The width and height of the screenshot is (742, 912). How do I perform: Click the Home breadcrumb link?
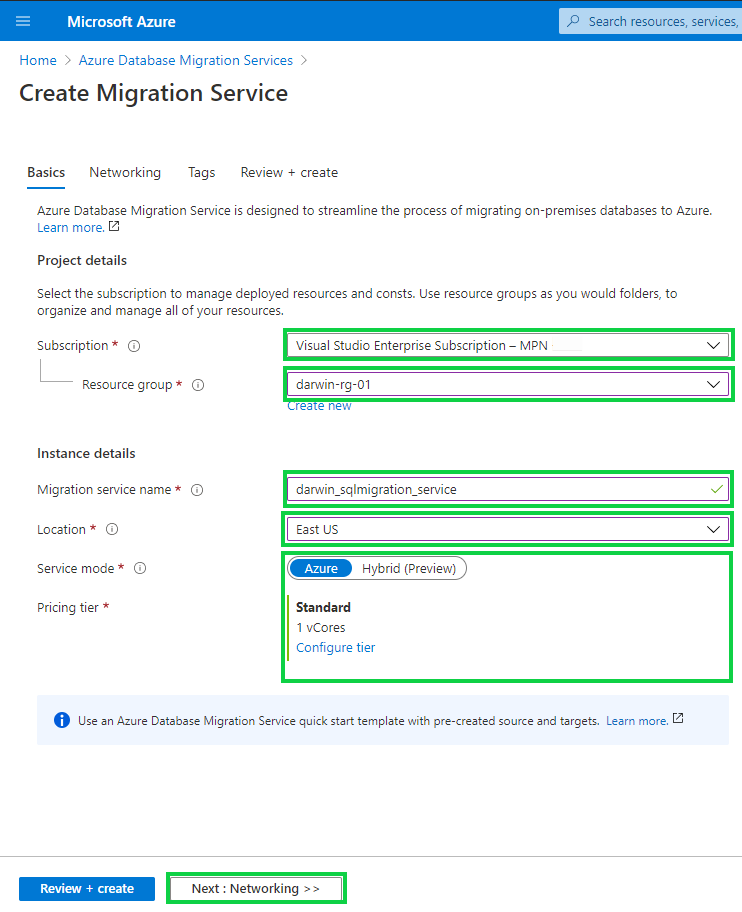tap(38, 60)
